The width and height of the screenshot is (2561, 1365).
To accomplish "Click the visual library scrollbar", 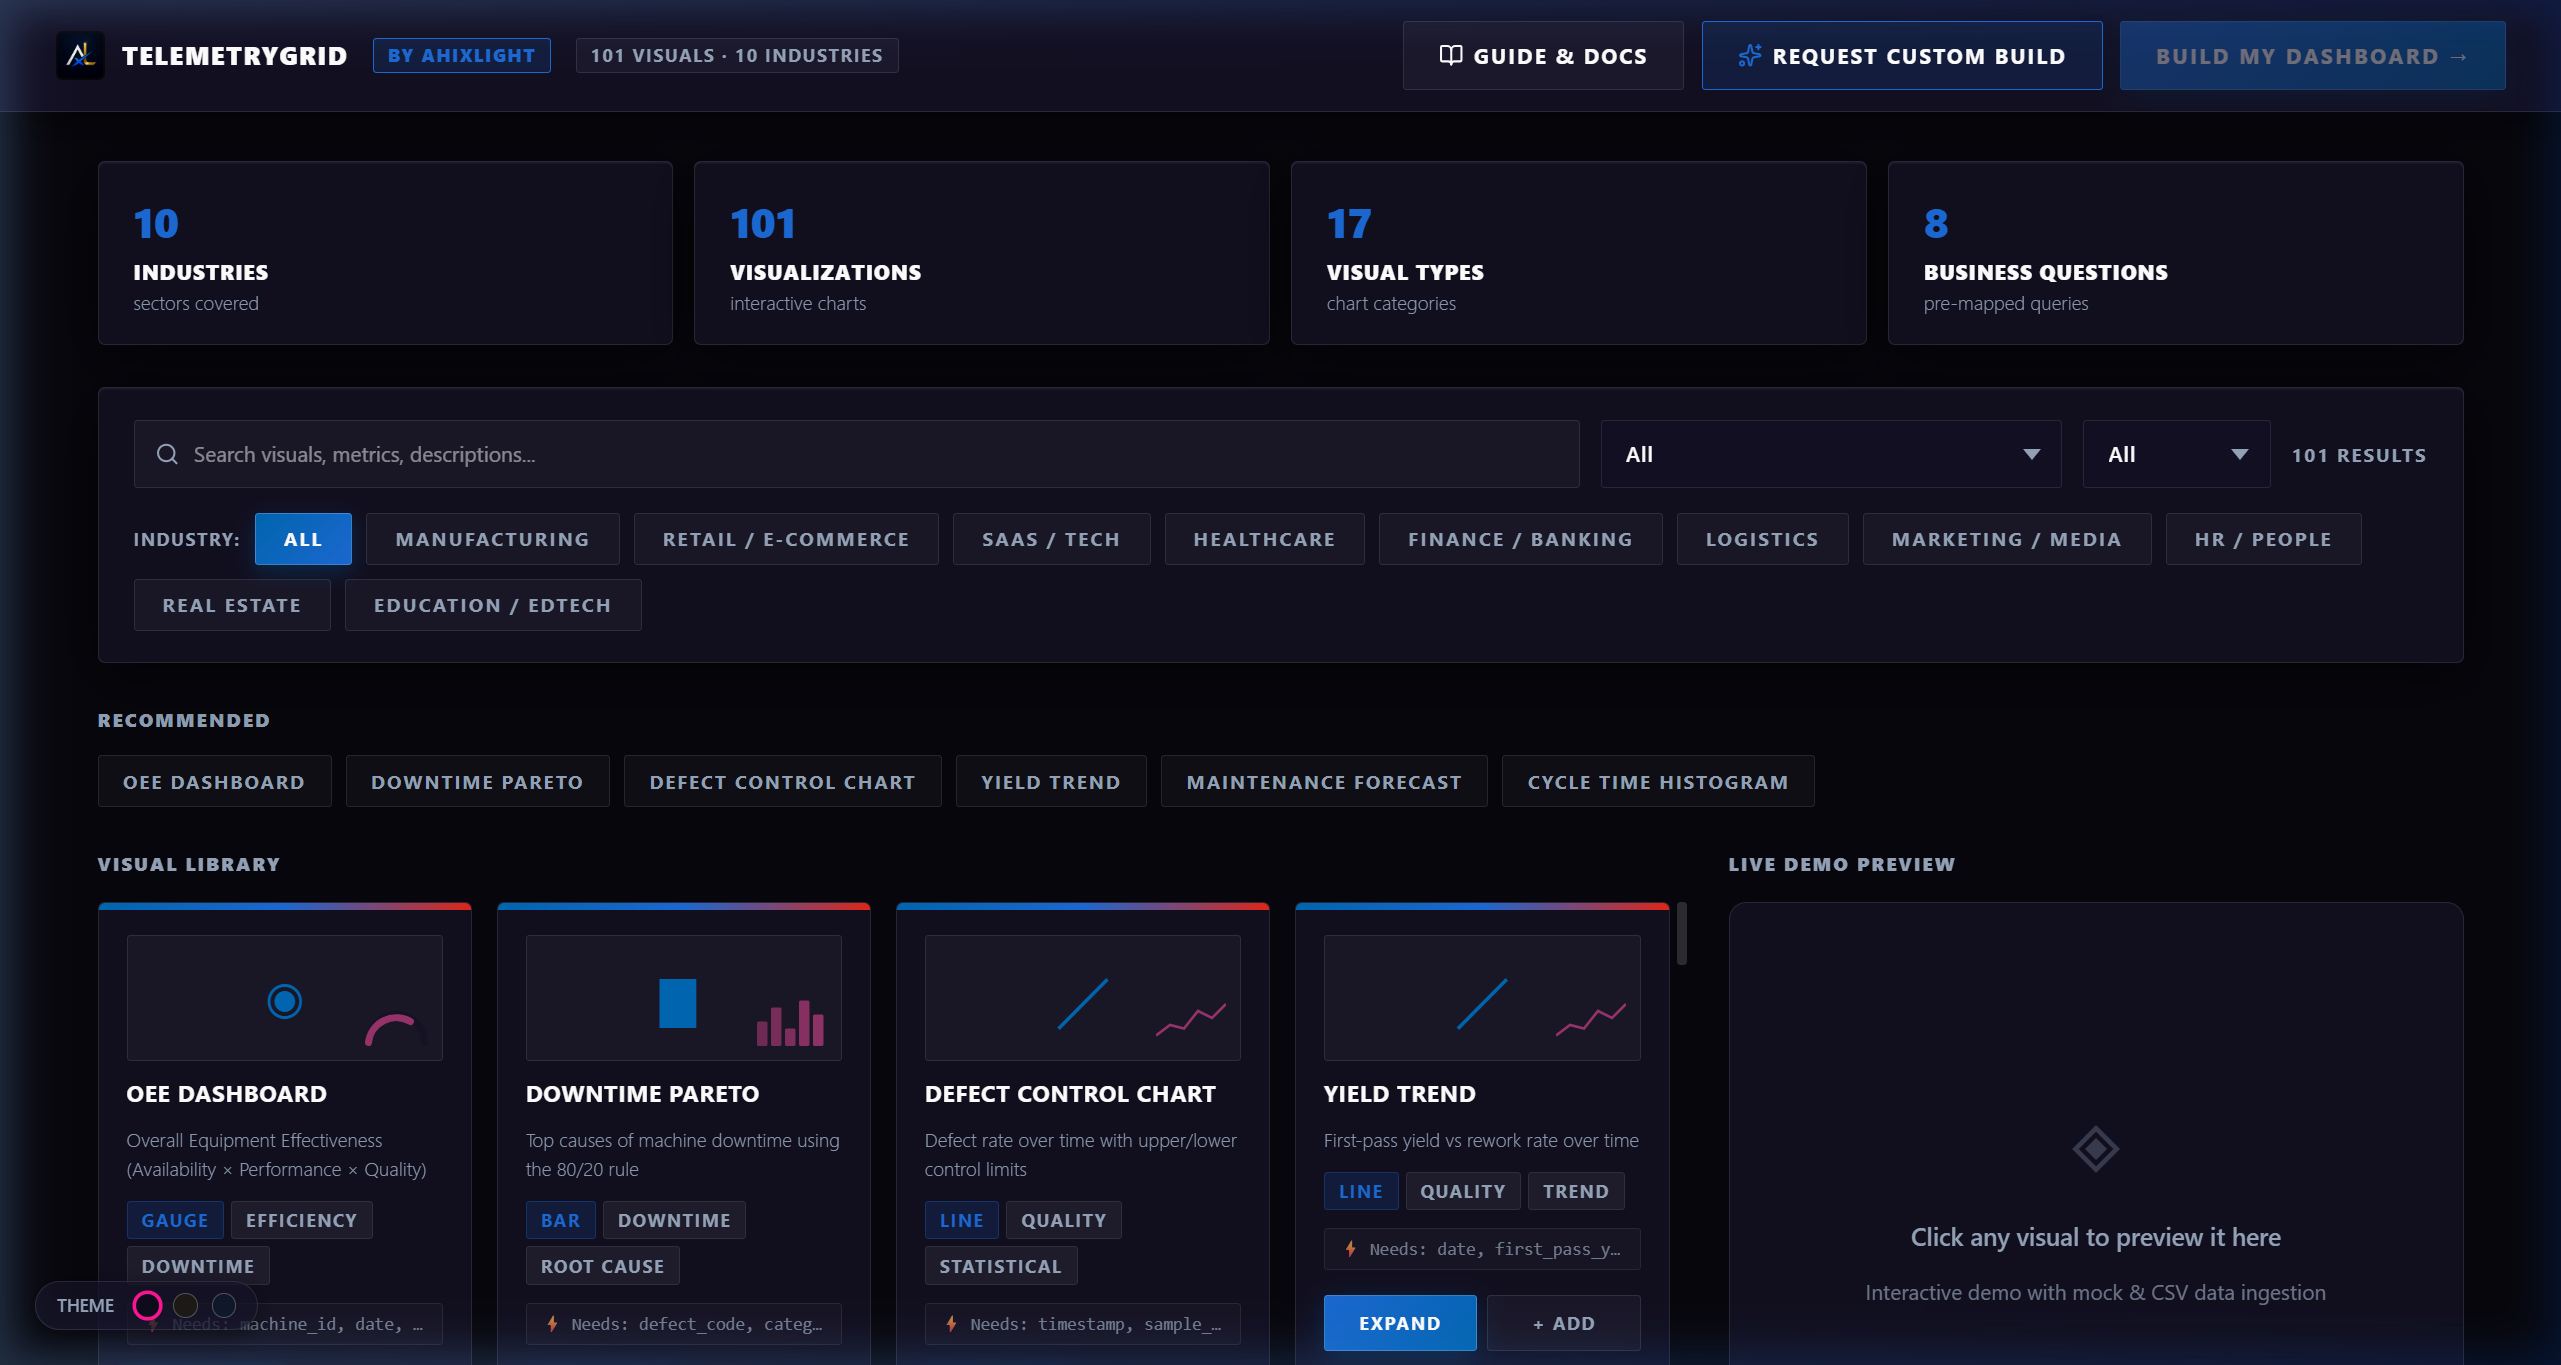I will click(1682, 934).
